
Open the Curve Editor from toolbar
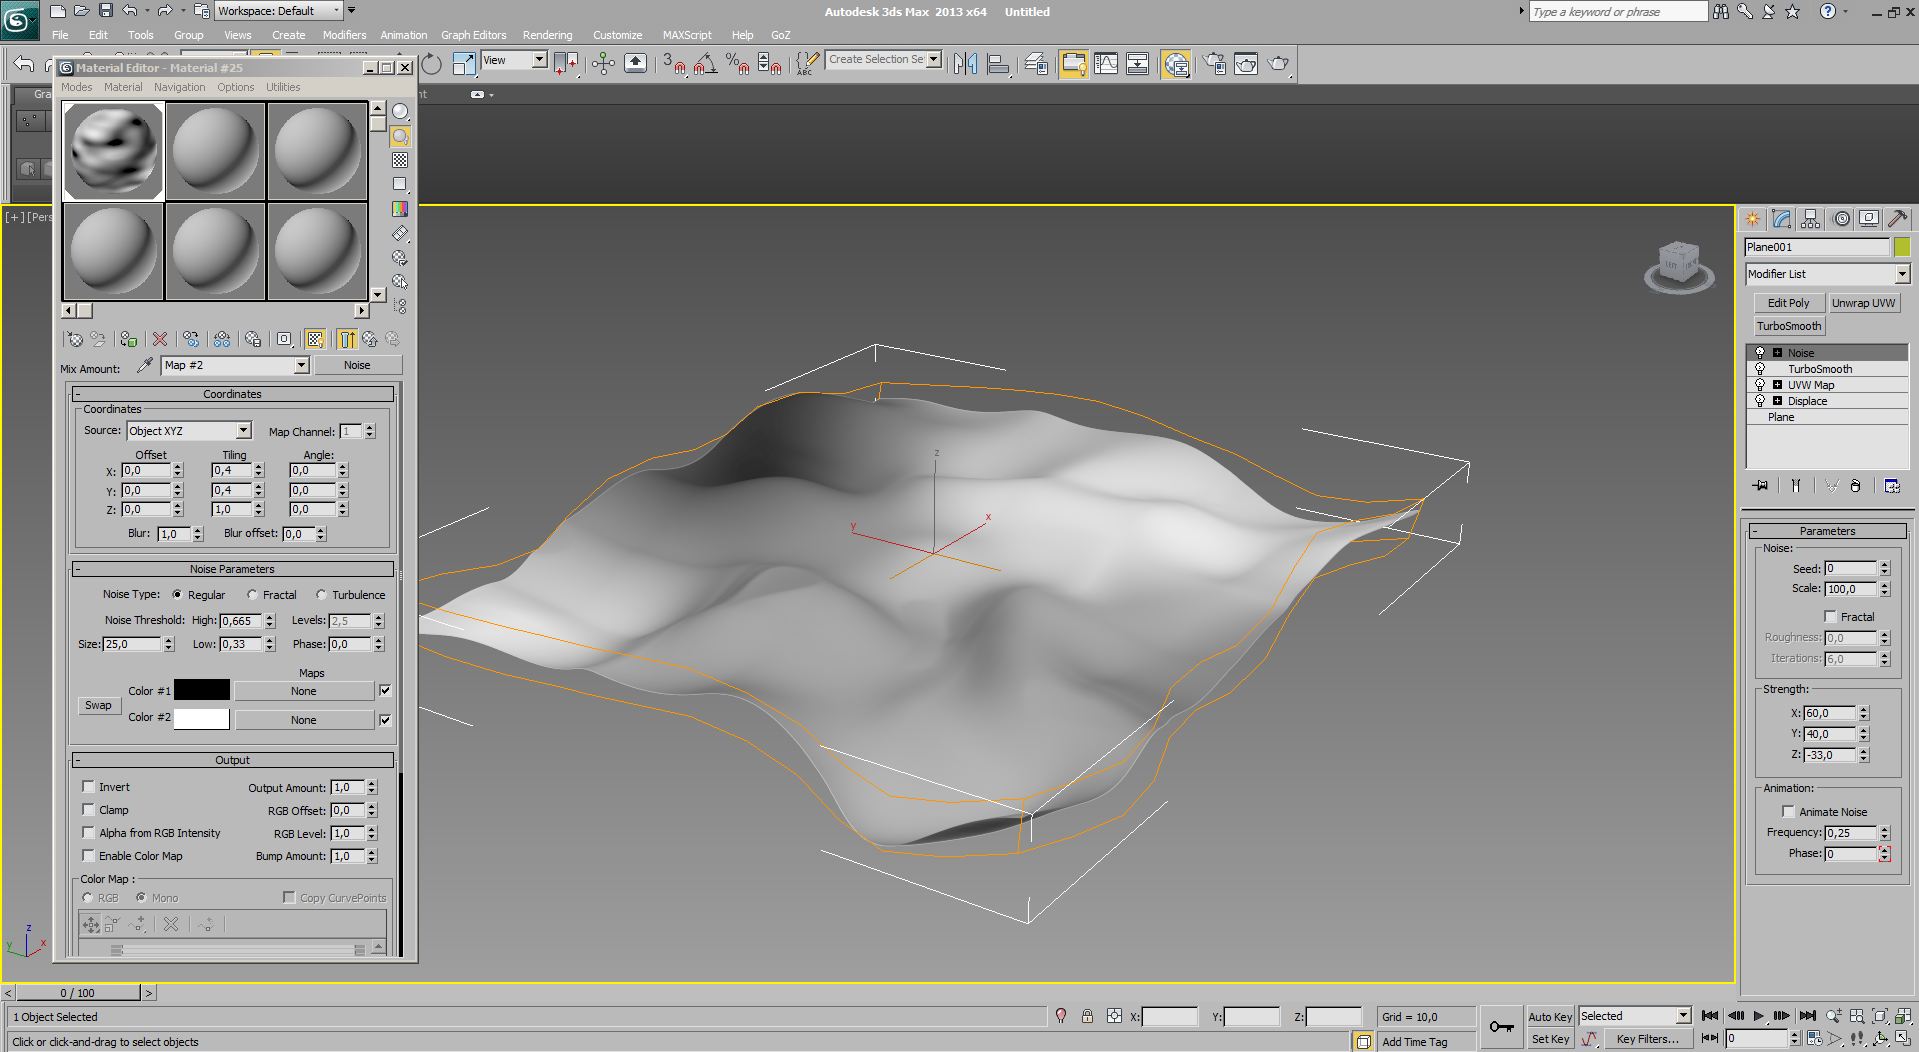[x=1105, y=64]
